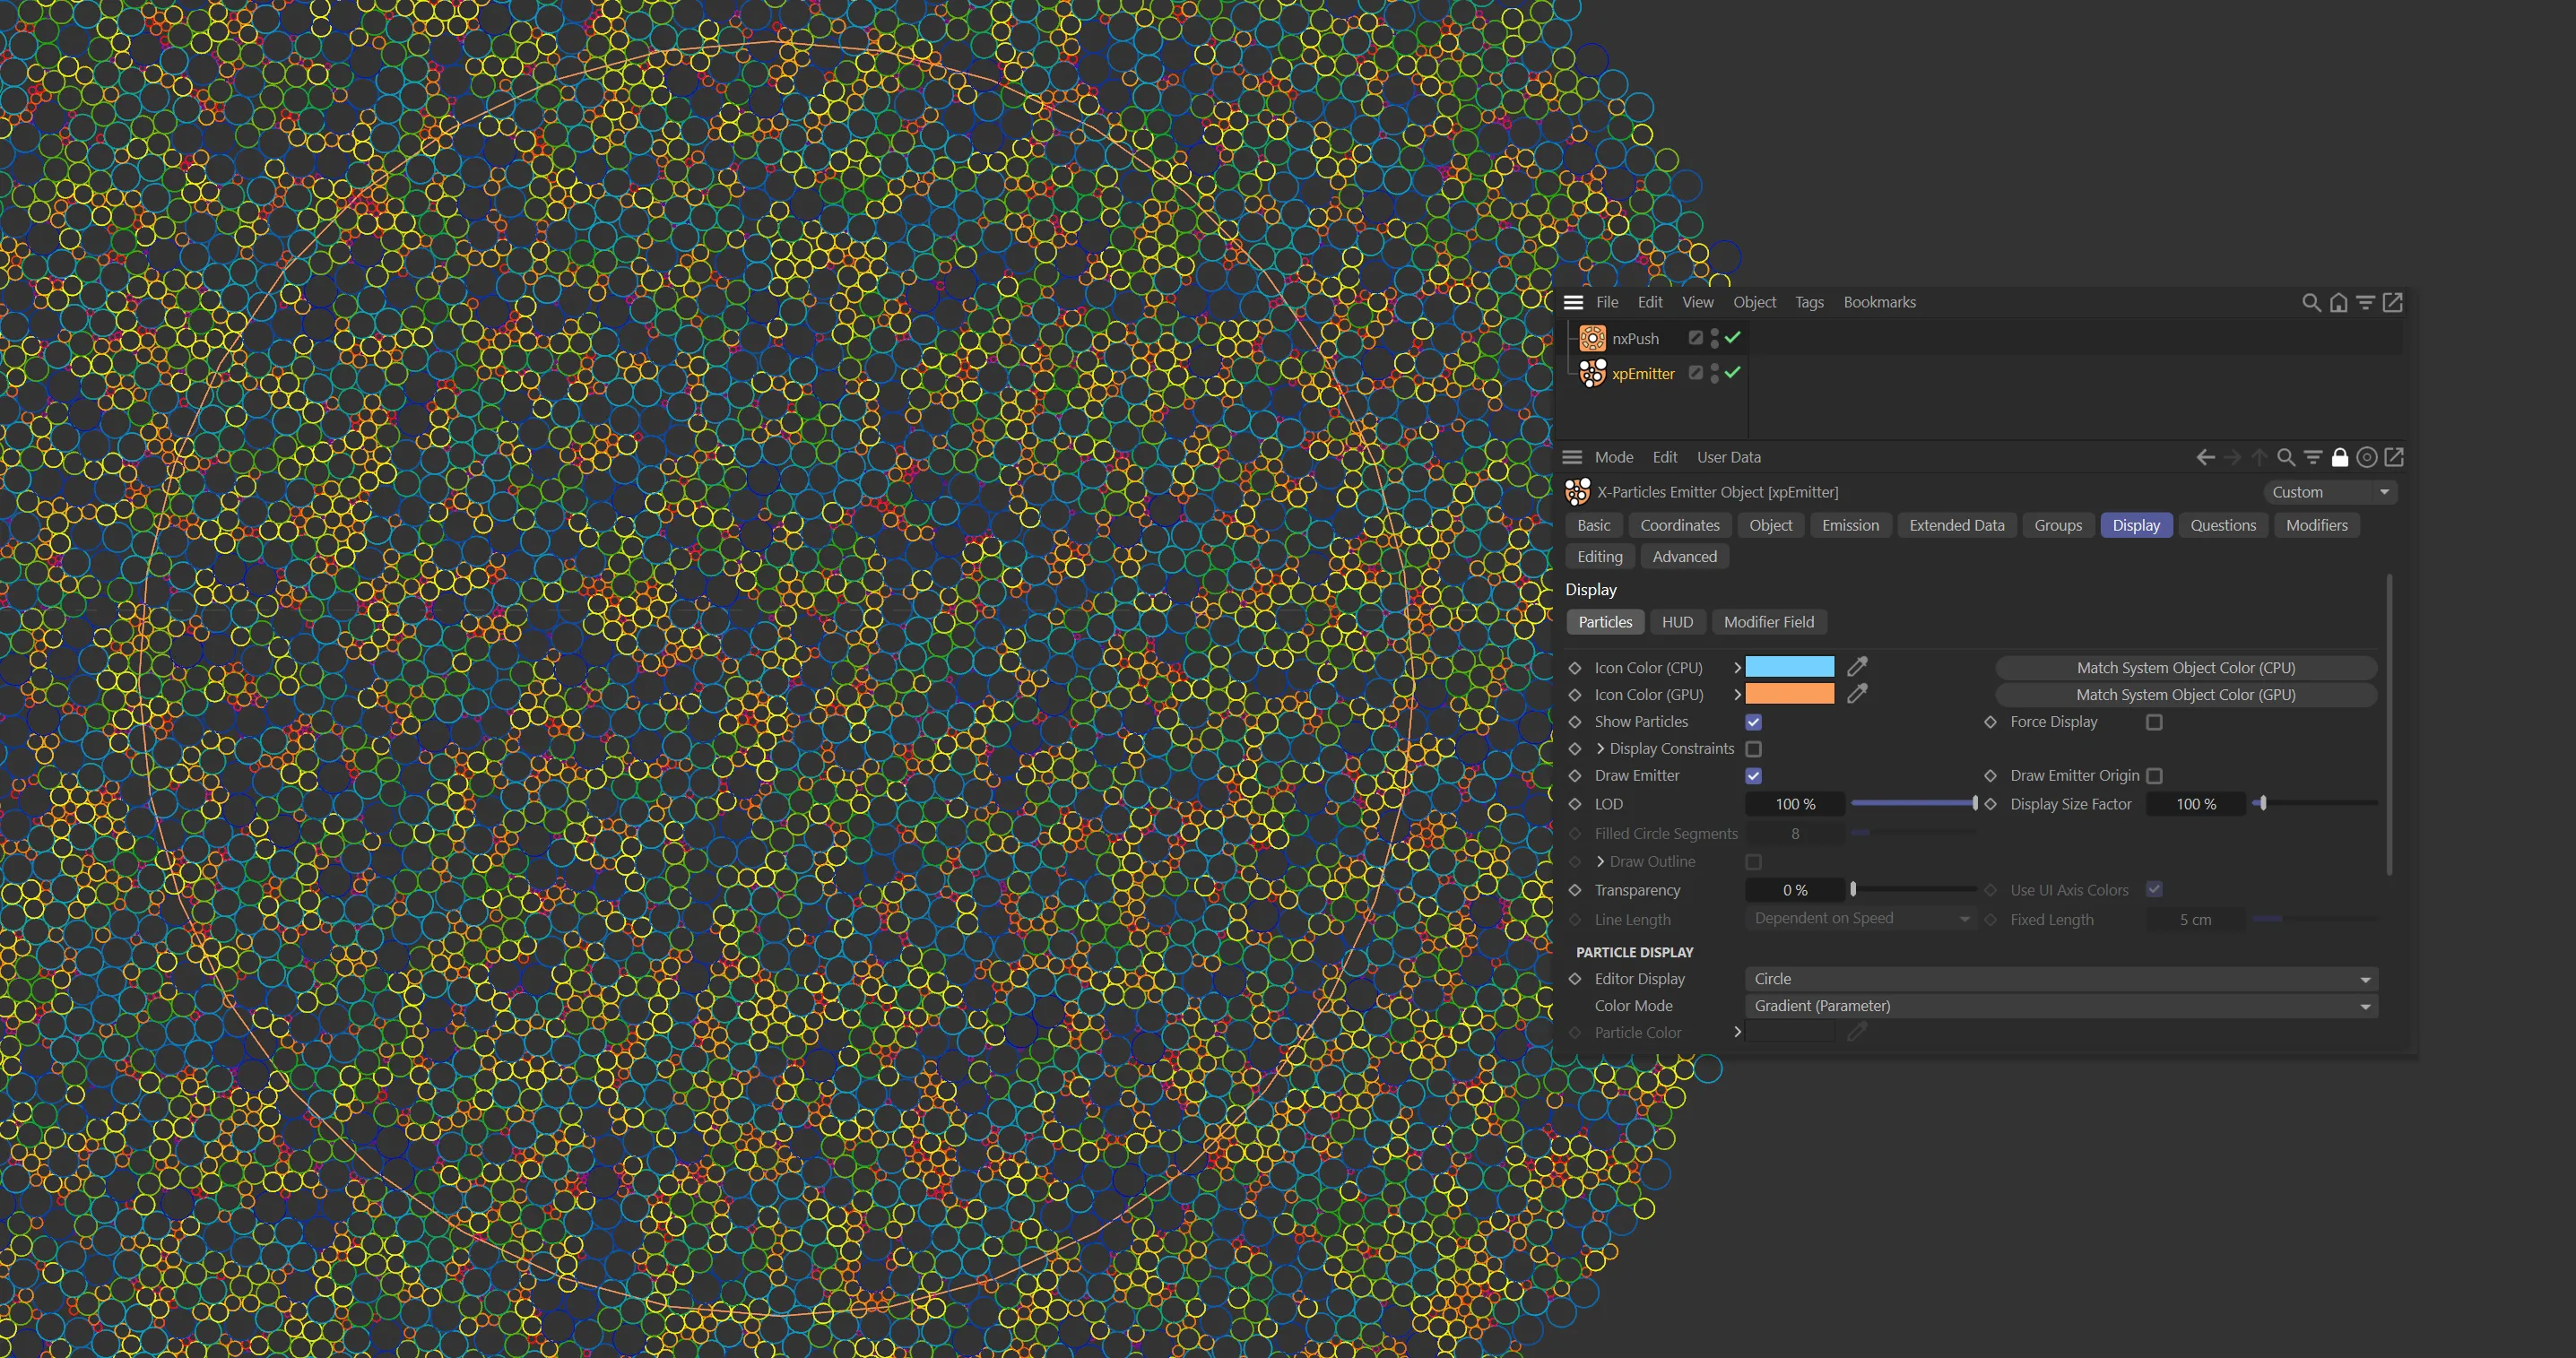The height and width of the screenshot is (1358, 2576).
Task: Click the home icon in Object Manager
Action: 2338,302
